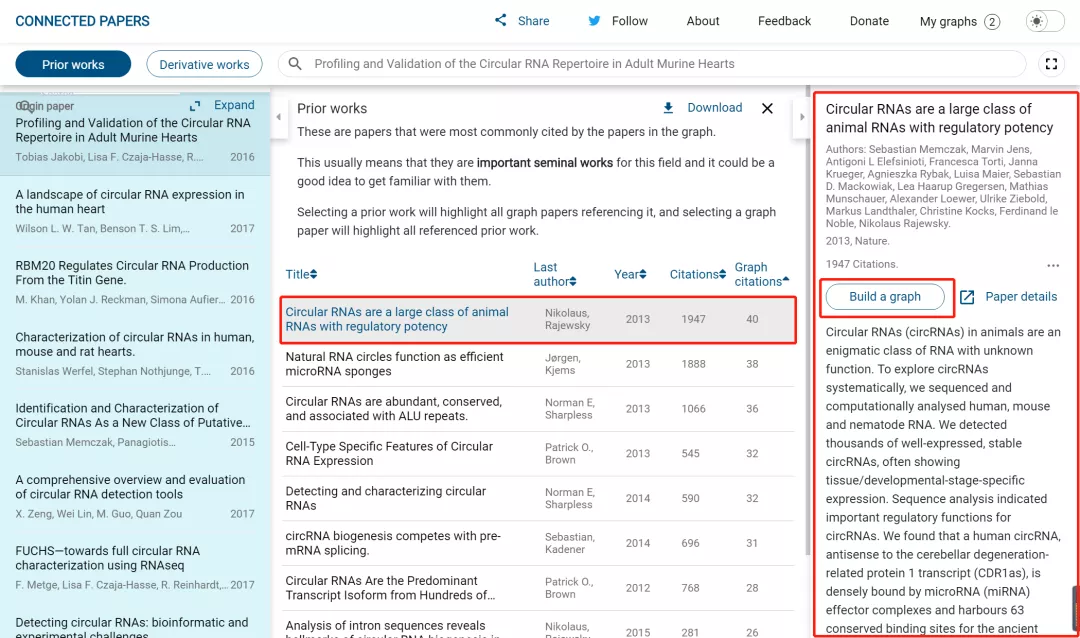Screen dimensions: 1080x638
Task: Collapse the right details panel arrow
Action: [801, 117]
